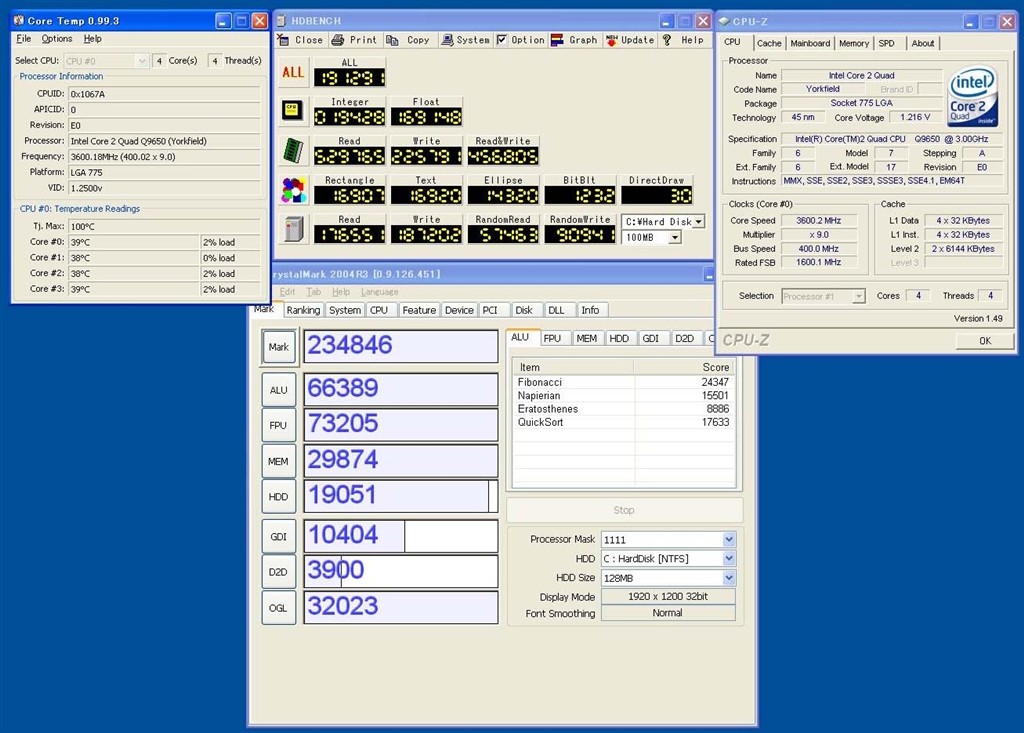Switch to the Mainboard tab in CPU-Z

coord(810,43)
